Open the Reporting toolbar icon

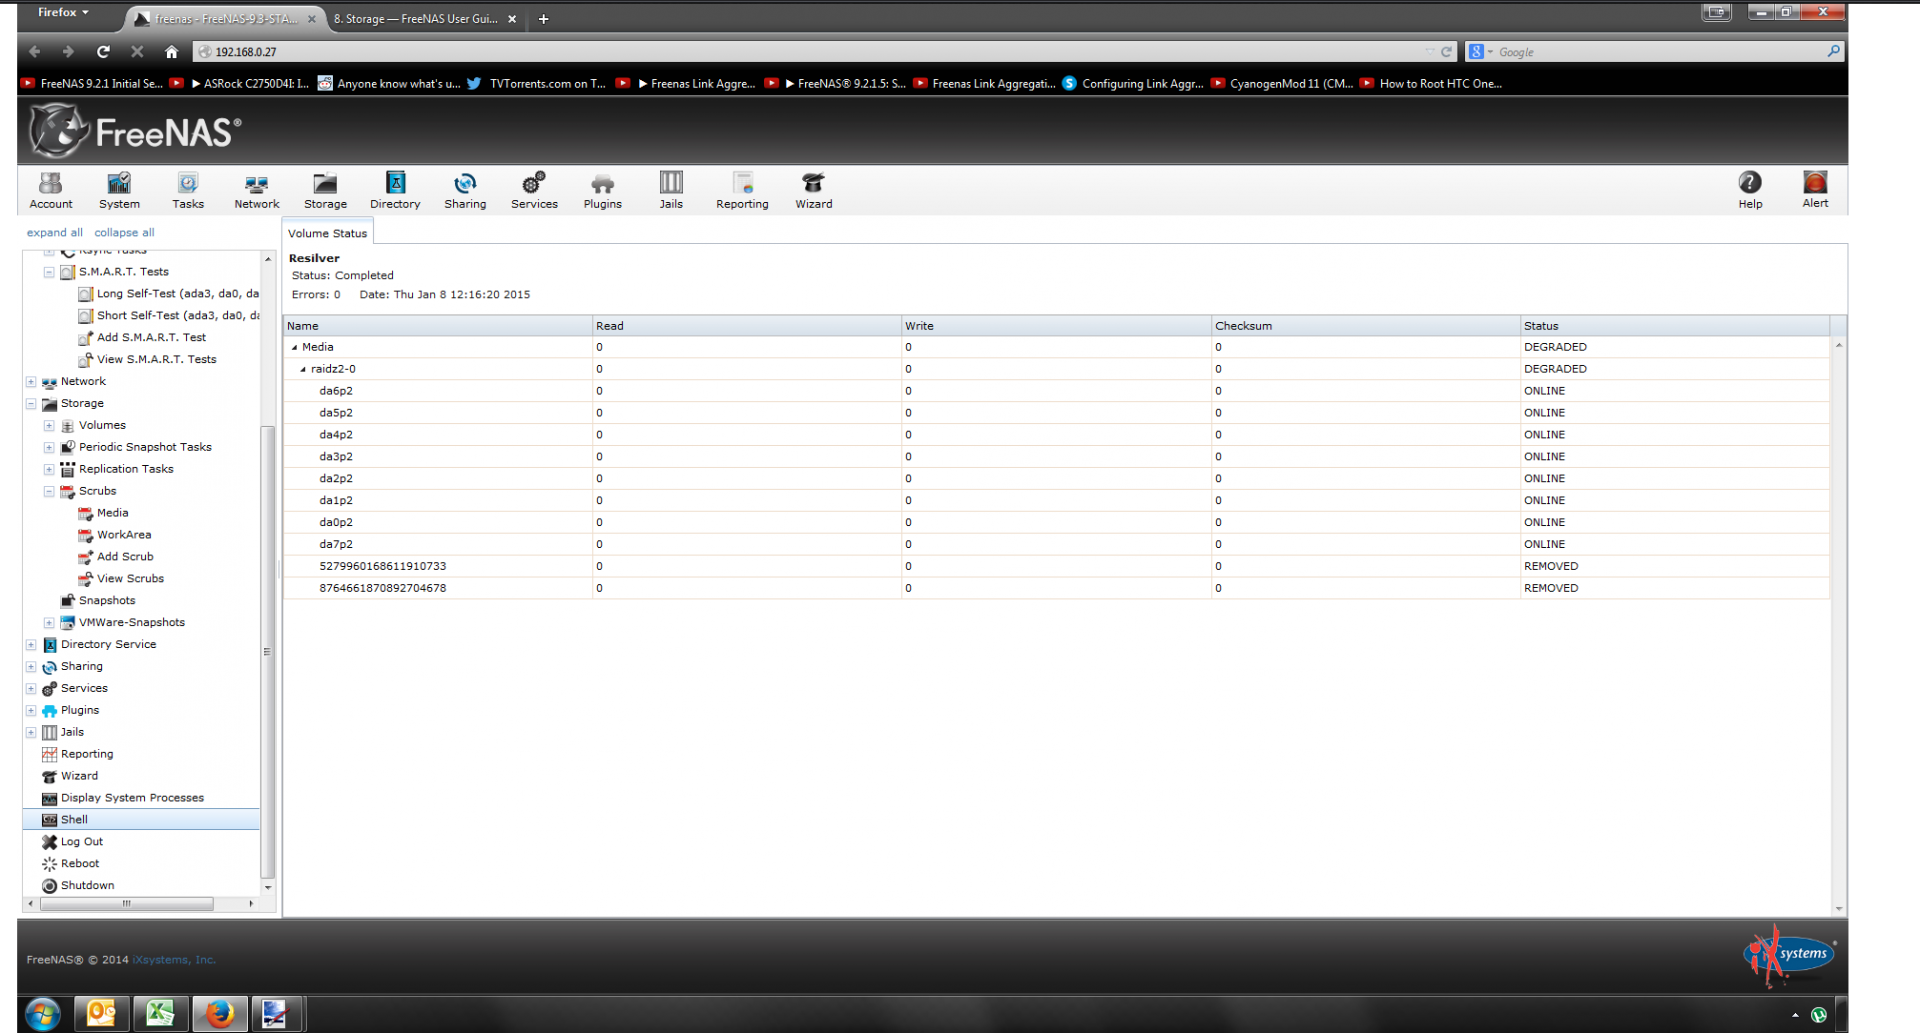click(742, 190)
